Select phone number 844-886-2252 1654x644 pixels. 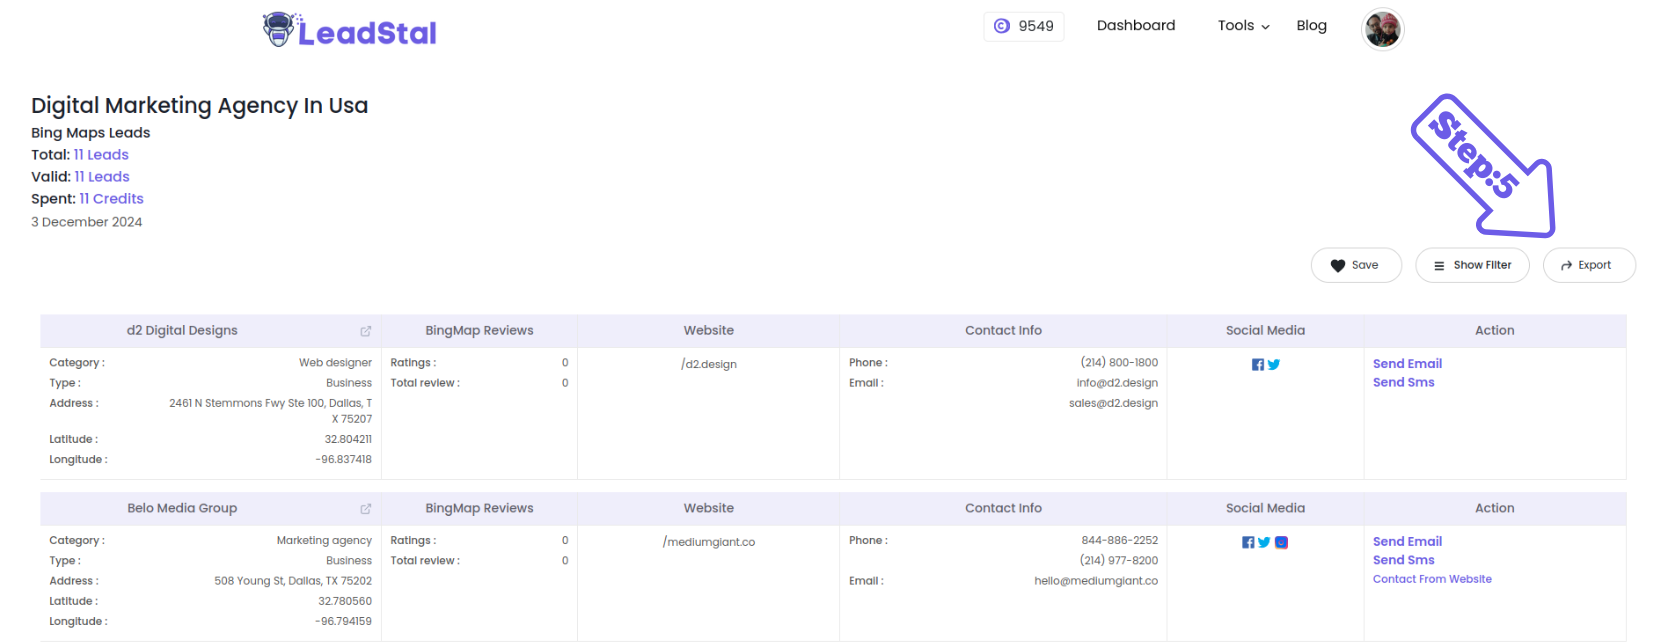tap(1119, 541)
